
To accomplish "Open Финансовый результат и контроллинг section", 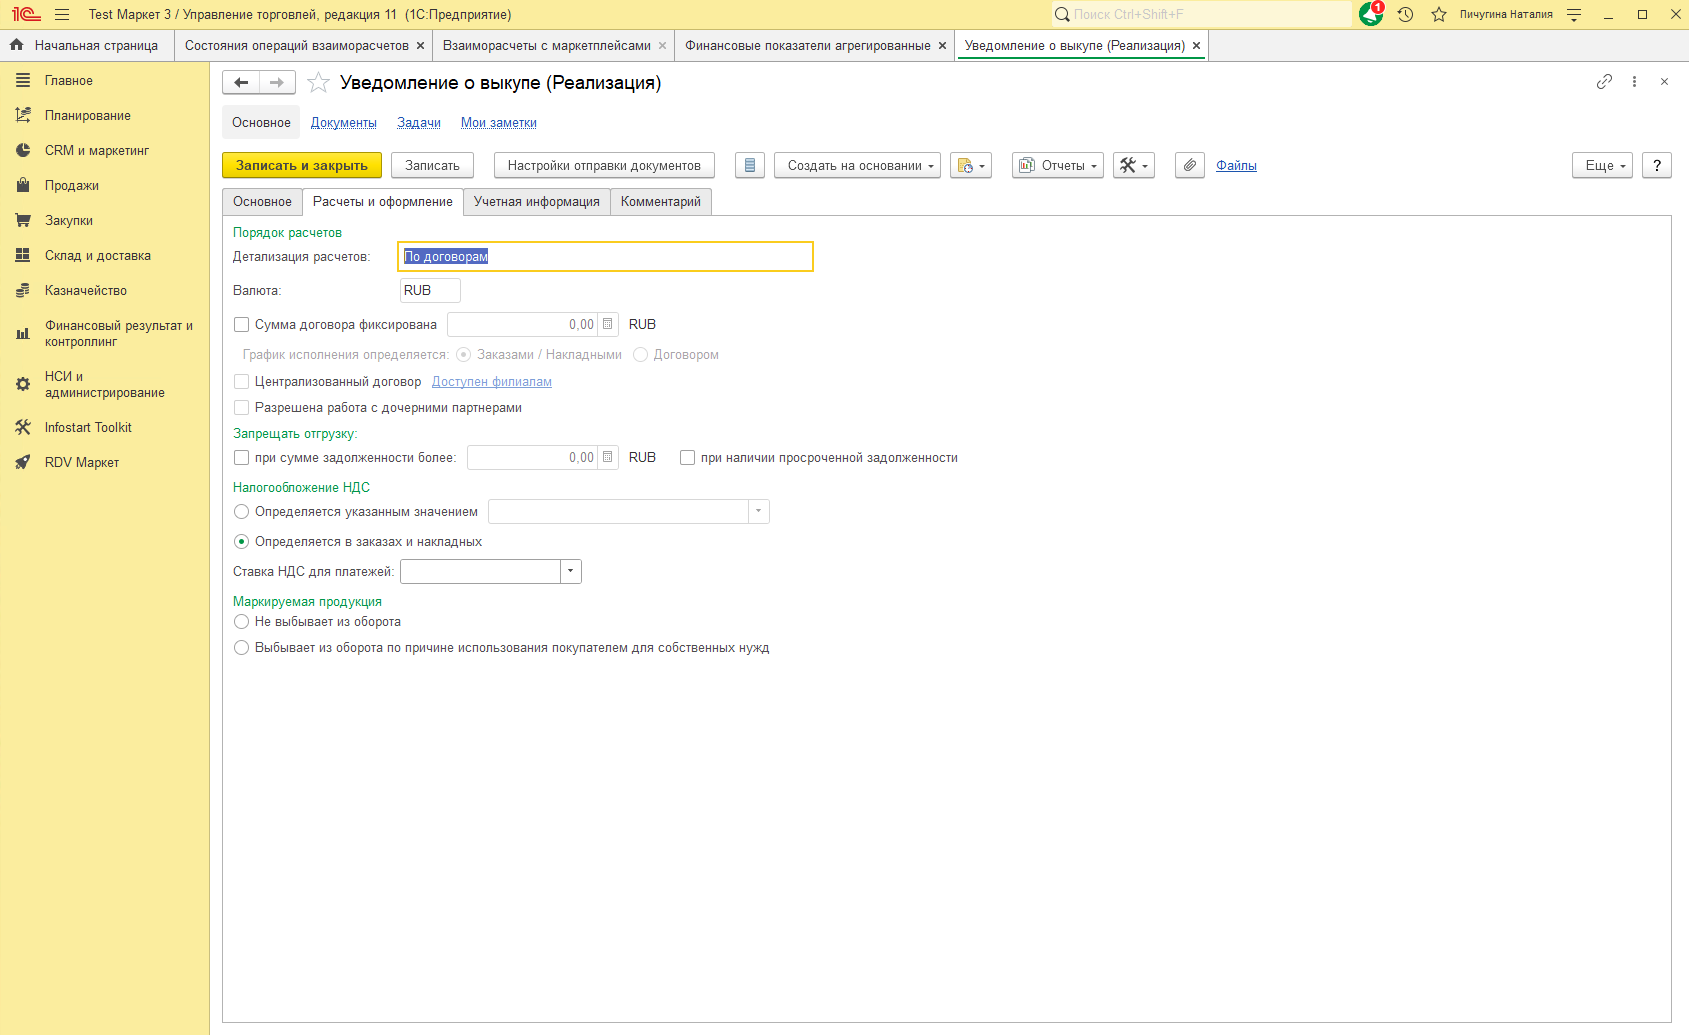I will (x=119, y=334).
